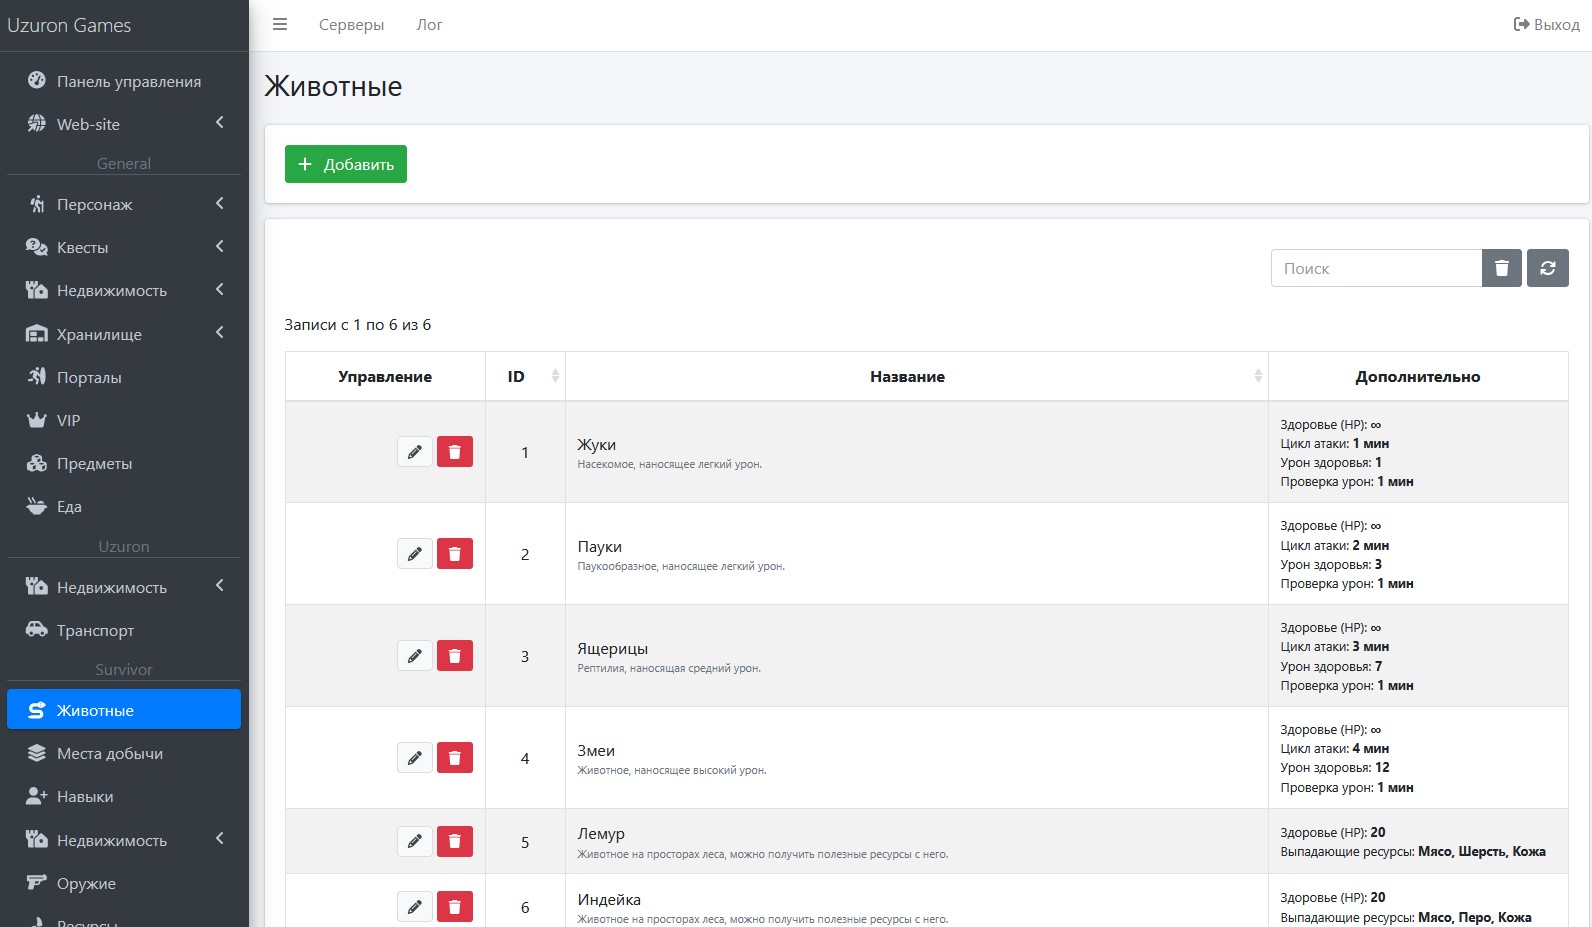
Task: Expand the Web-site sidebar submenu
Action: [x=220, y=123]
